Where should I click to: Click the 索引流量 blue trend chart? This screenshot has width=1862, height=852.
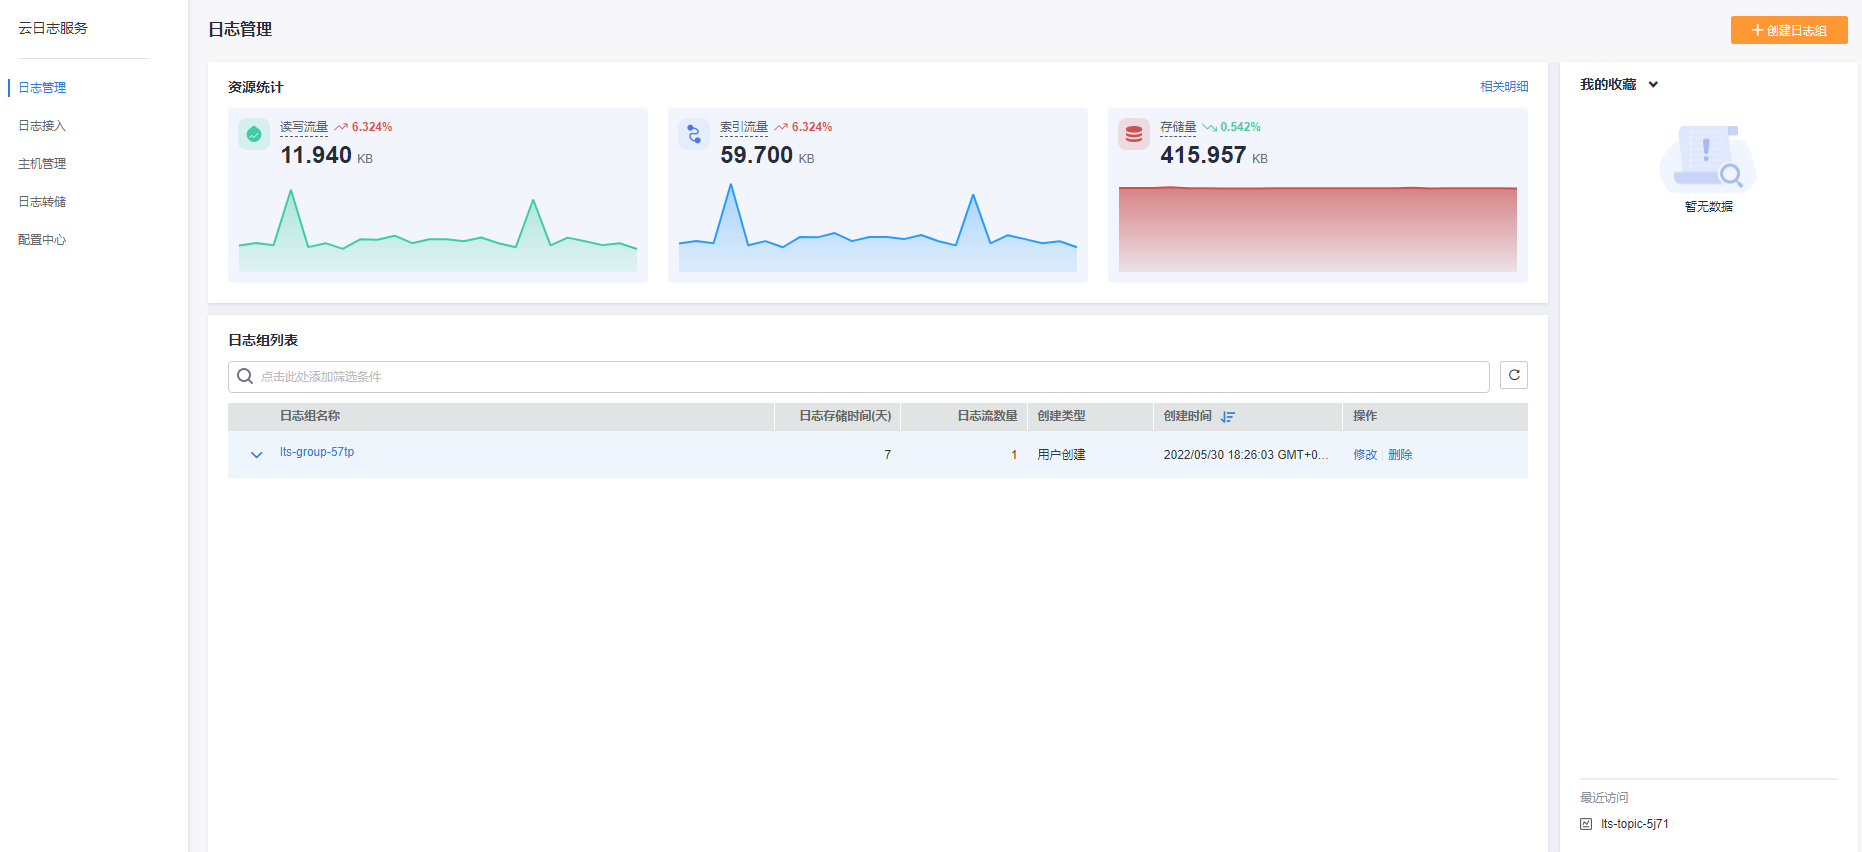(878, 227)
